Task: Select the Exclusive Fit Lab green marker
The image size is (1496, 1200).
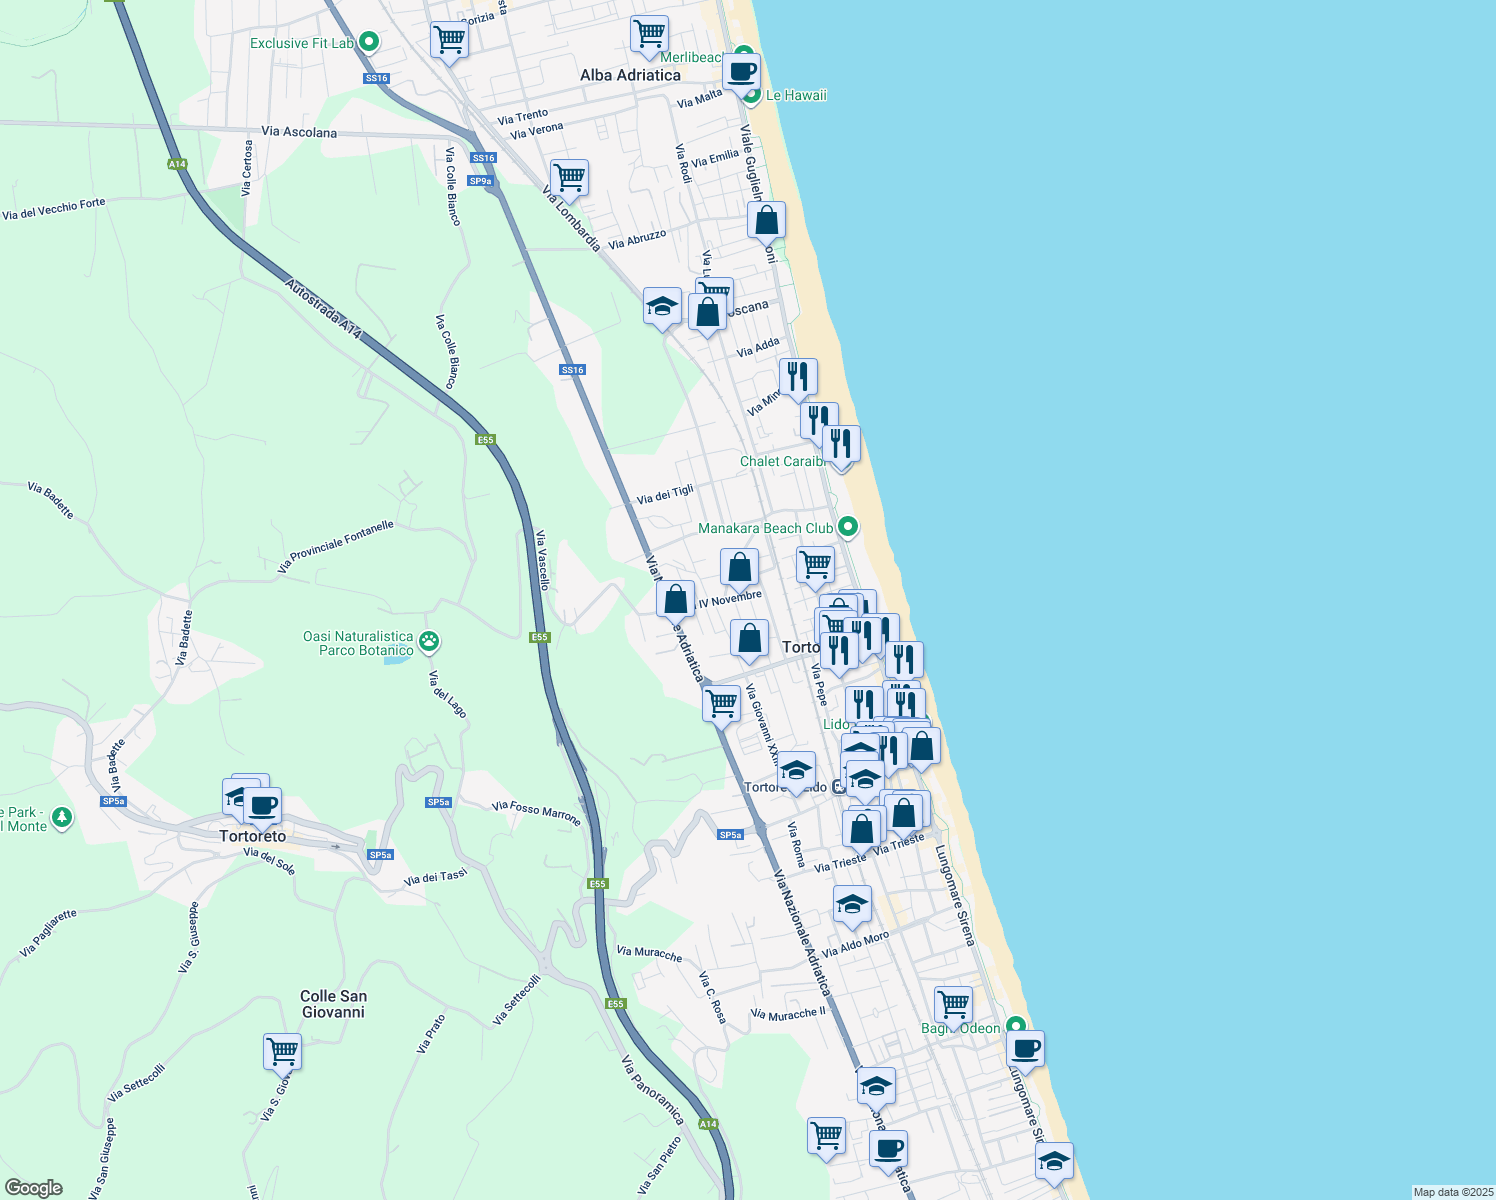Action: (x=369, y=42)
